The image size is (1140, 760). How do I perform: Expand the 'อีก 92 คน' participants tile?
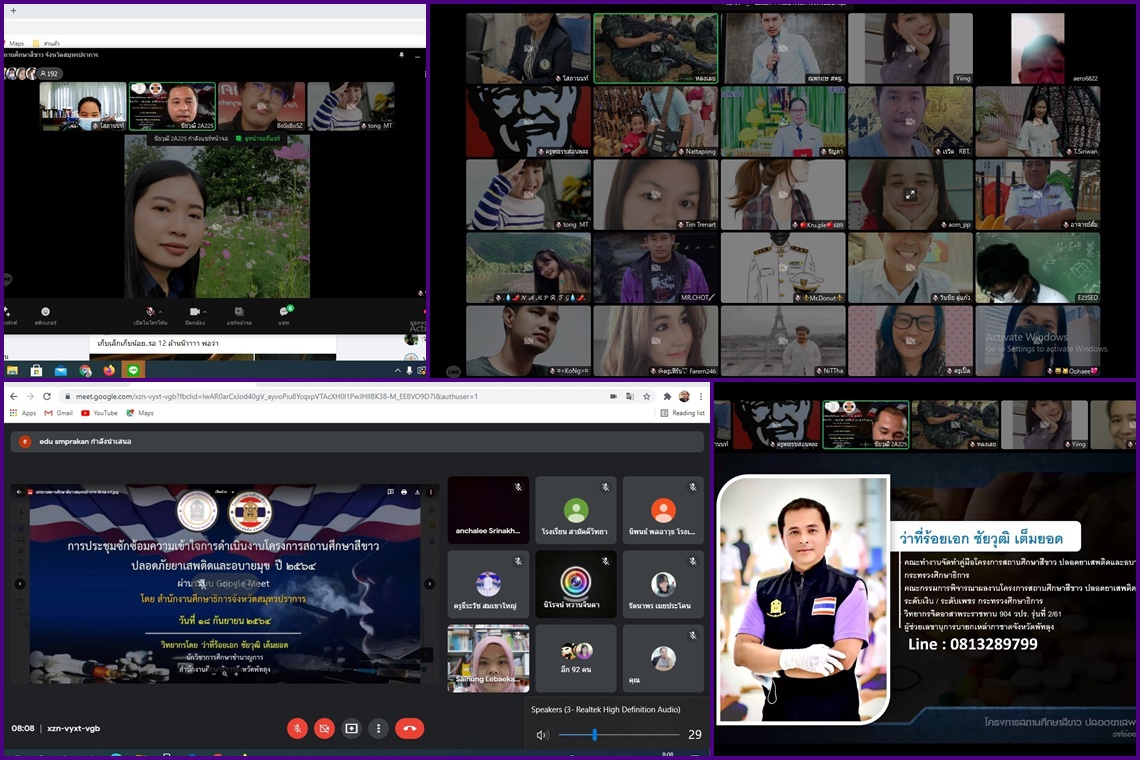pyautogui.click(x=576, y=657)
